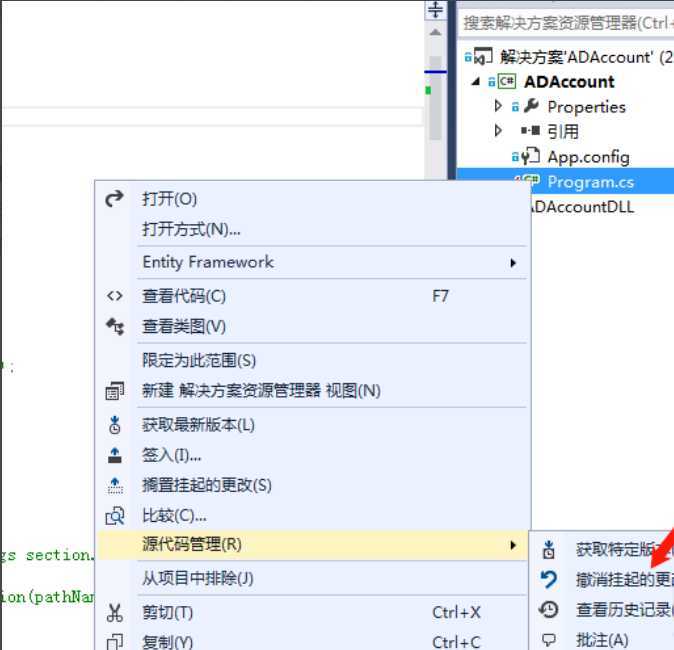This screenshot has height=650, width=674.
Task: Open the Entity Framework submenu arrow
Action: pyautogui.click(x=512, y=263)
